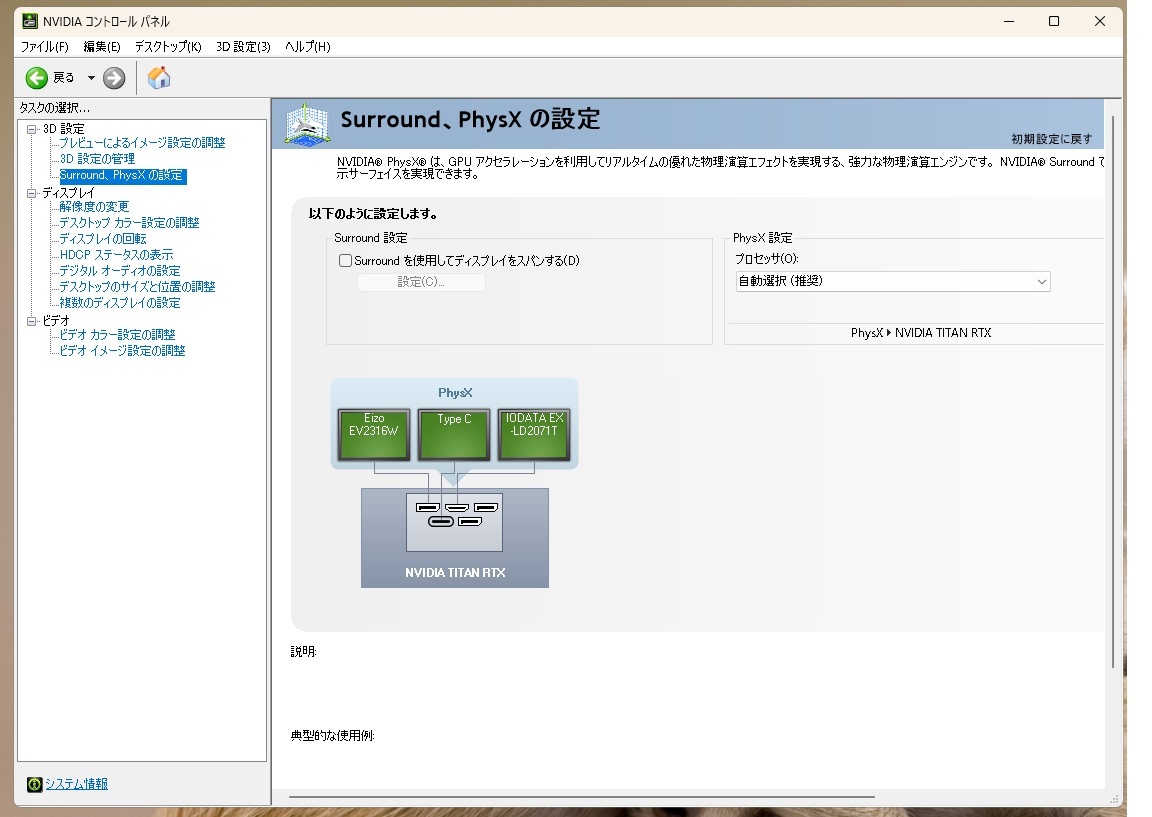This screenshot has width=1152, height=817.
Task: Open ビデオ カラー設定の調整
Action: click(x=118, y=334)
